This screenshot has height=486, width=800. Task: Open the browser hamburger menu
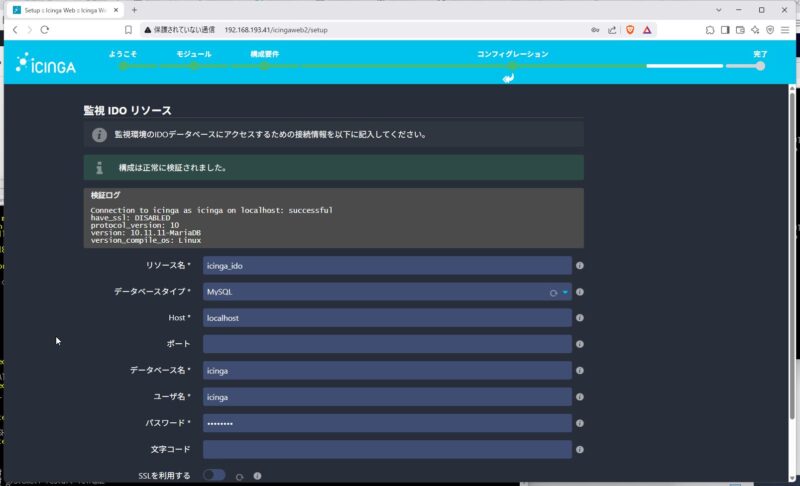[x=785, y=30]
